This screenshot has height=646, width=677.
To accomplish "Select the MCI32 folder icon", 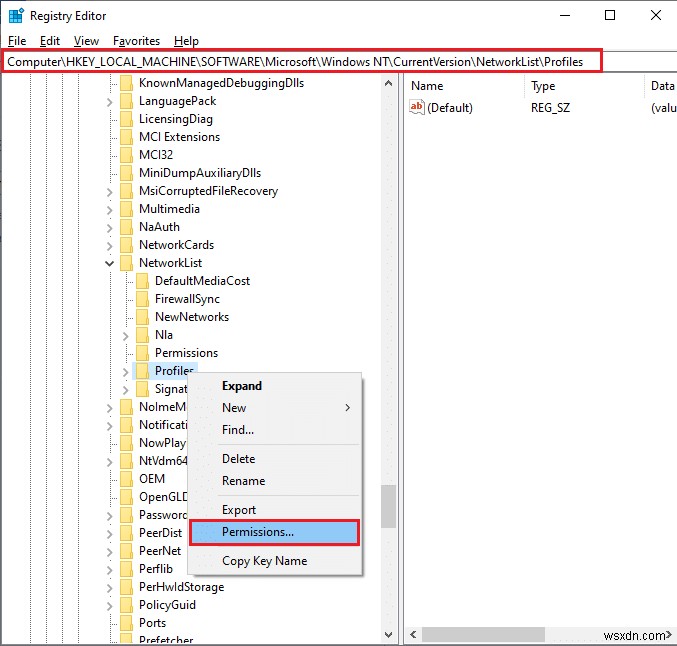I will tap(127, 155).
